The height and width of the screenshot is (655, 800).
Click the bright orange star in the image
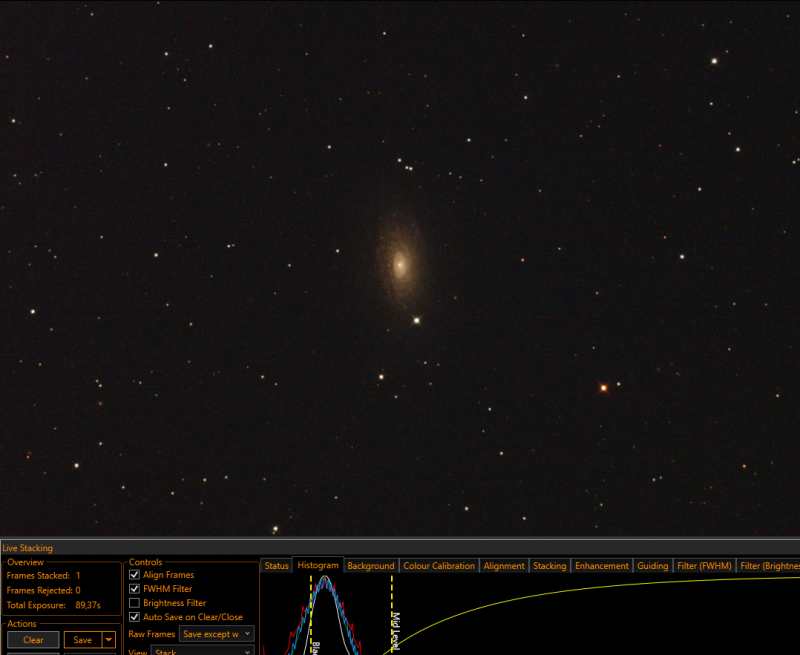click(x=604, y=388)
